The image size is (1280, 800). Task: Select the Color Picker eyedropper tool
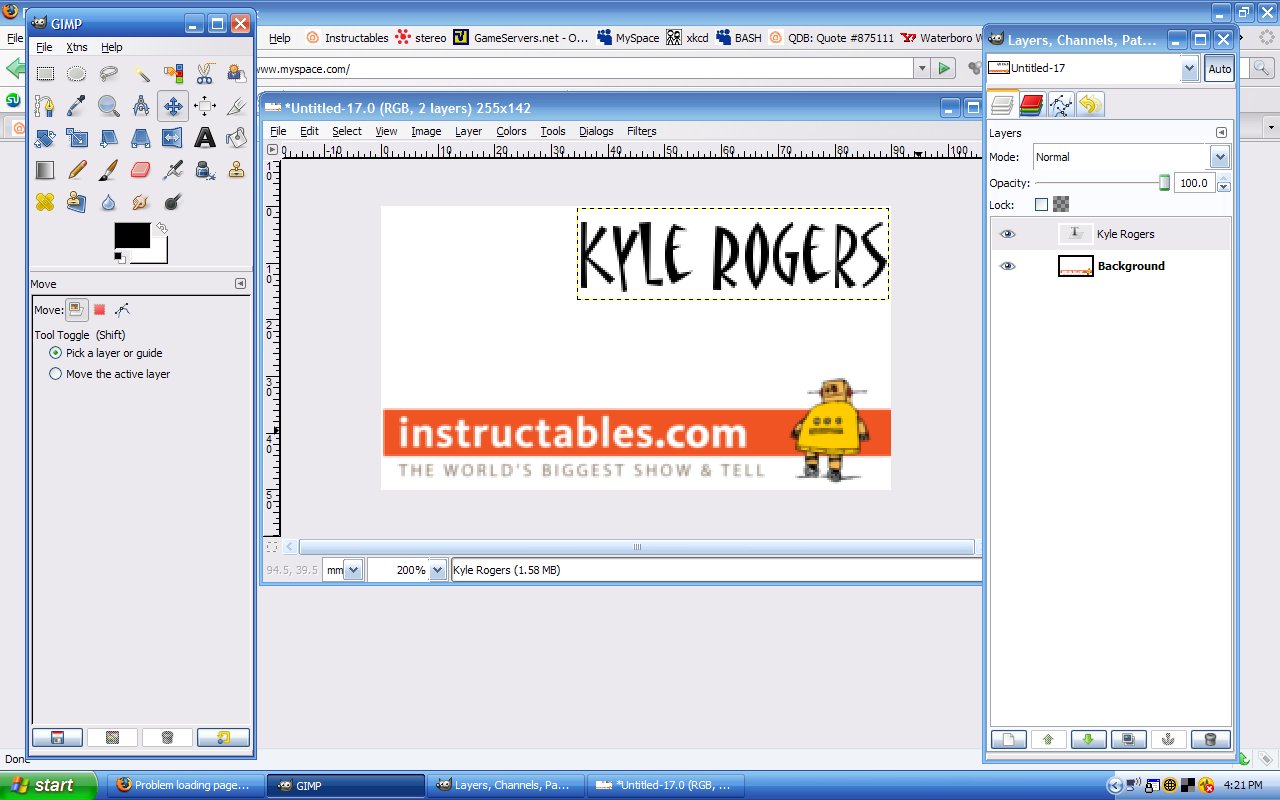pyautogui.click(x=77, y=105)
